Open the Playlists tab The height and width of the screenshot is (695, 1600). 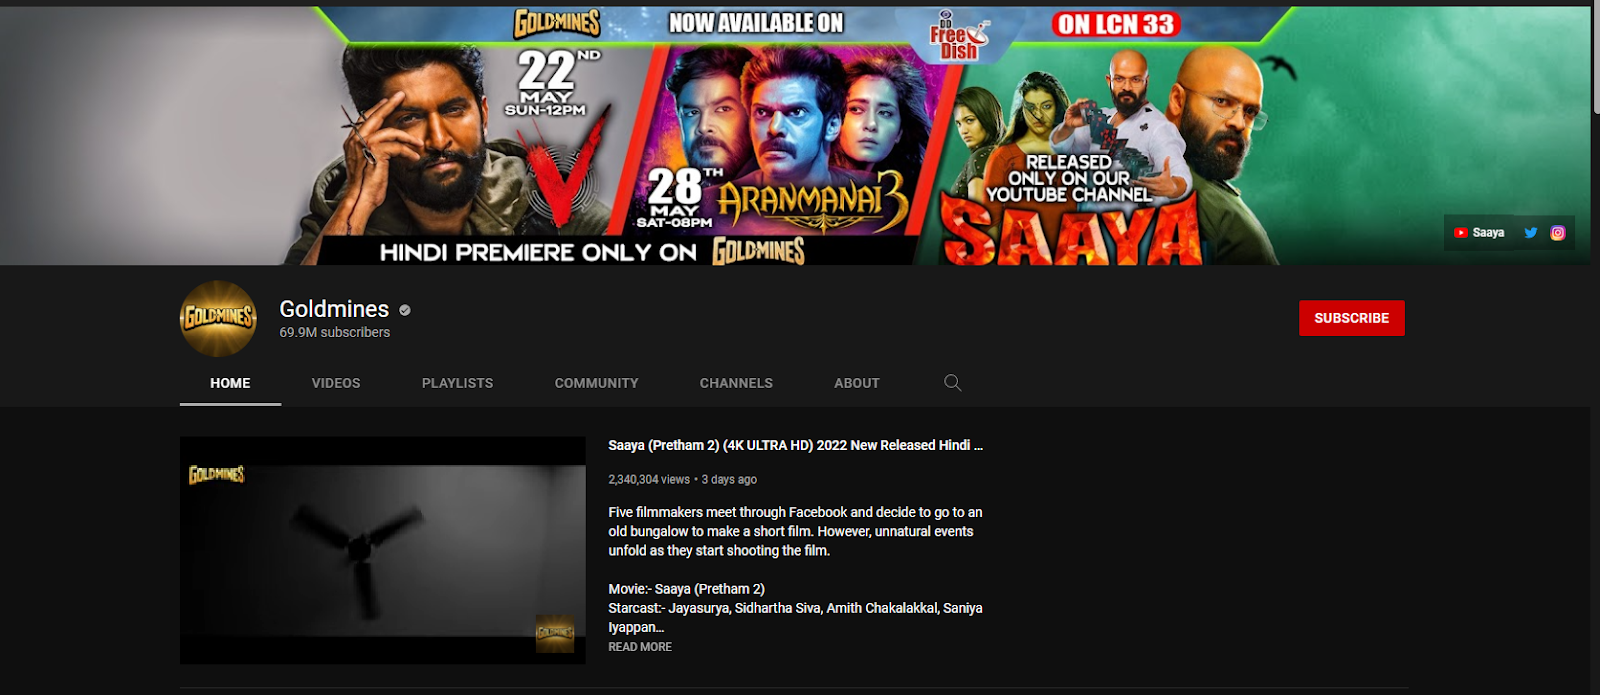(x=457, y=383)
